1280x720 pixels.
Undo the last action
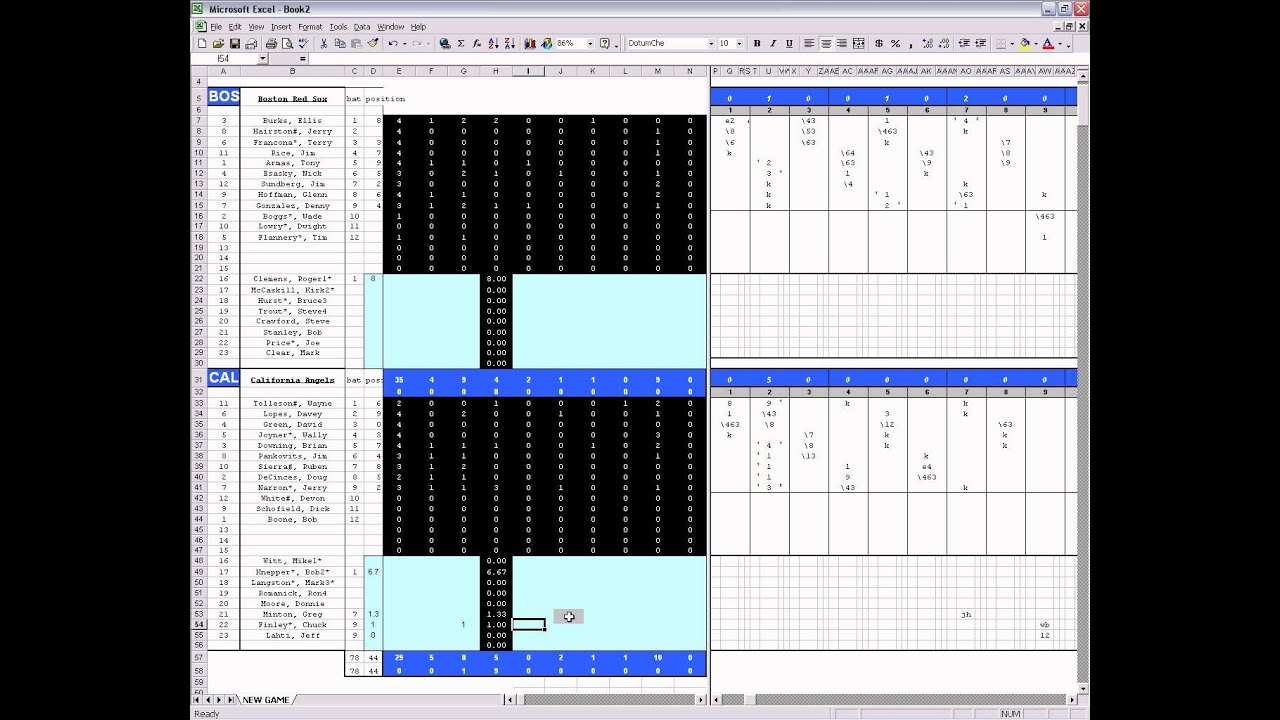(x=393, y=44)
